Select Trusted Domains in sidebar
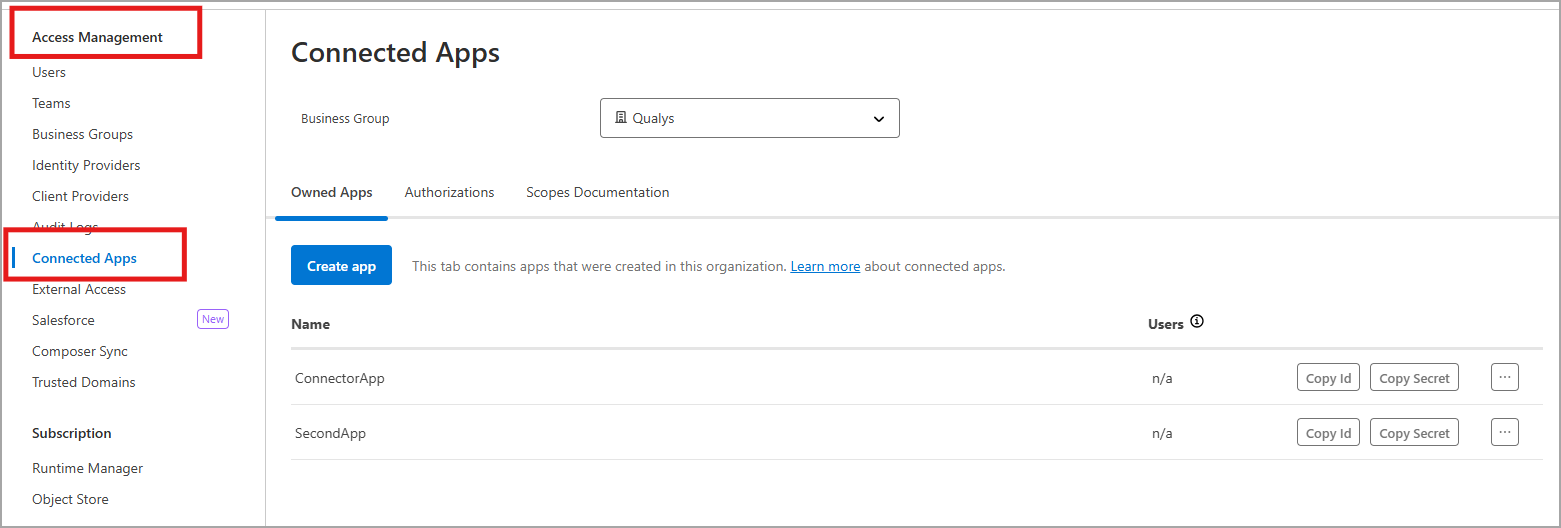Viewport: 1561px width, 528px height. tap(83, 382)
